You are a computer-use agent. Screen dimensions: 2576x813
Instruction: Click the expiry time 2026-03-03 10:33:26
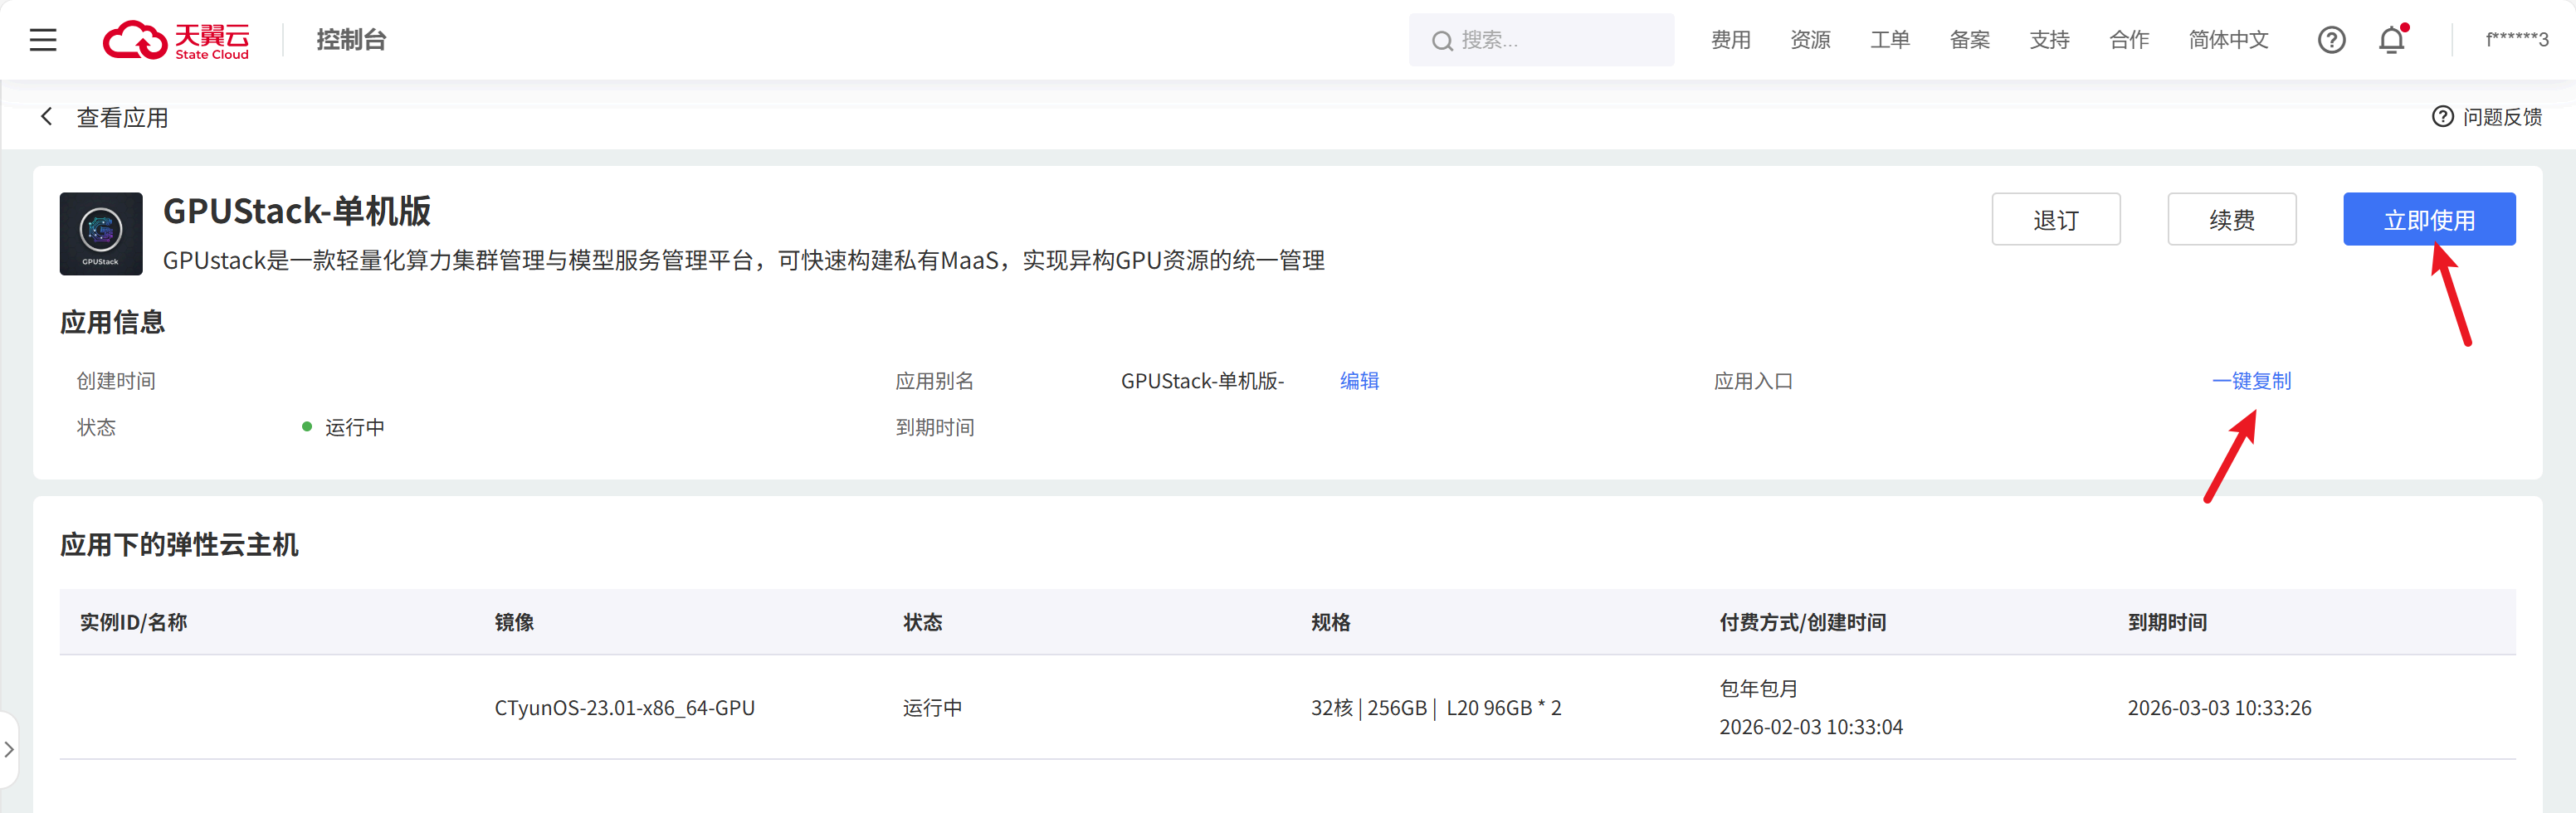2219,708
